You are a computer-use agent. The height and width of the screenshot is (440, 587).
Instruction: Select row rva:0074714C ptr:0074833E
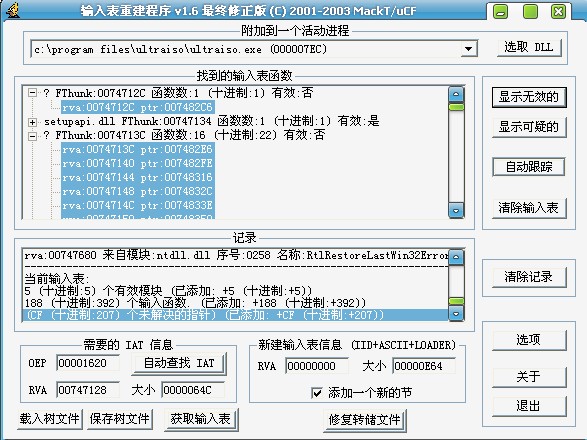[138, 205]
